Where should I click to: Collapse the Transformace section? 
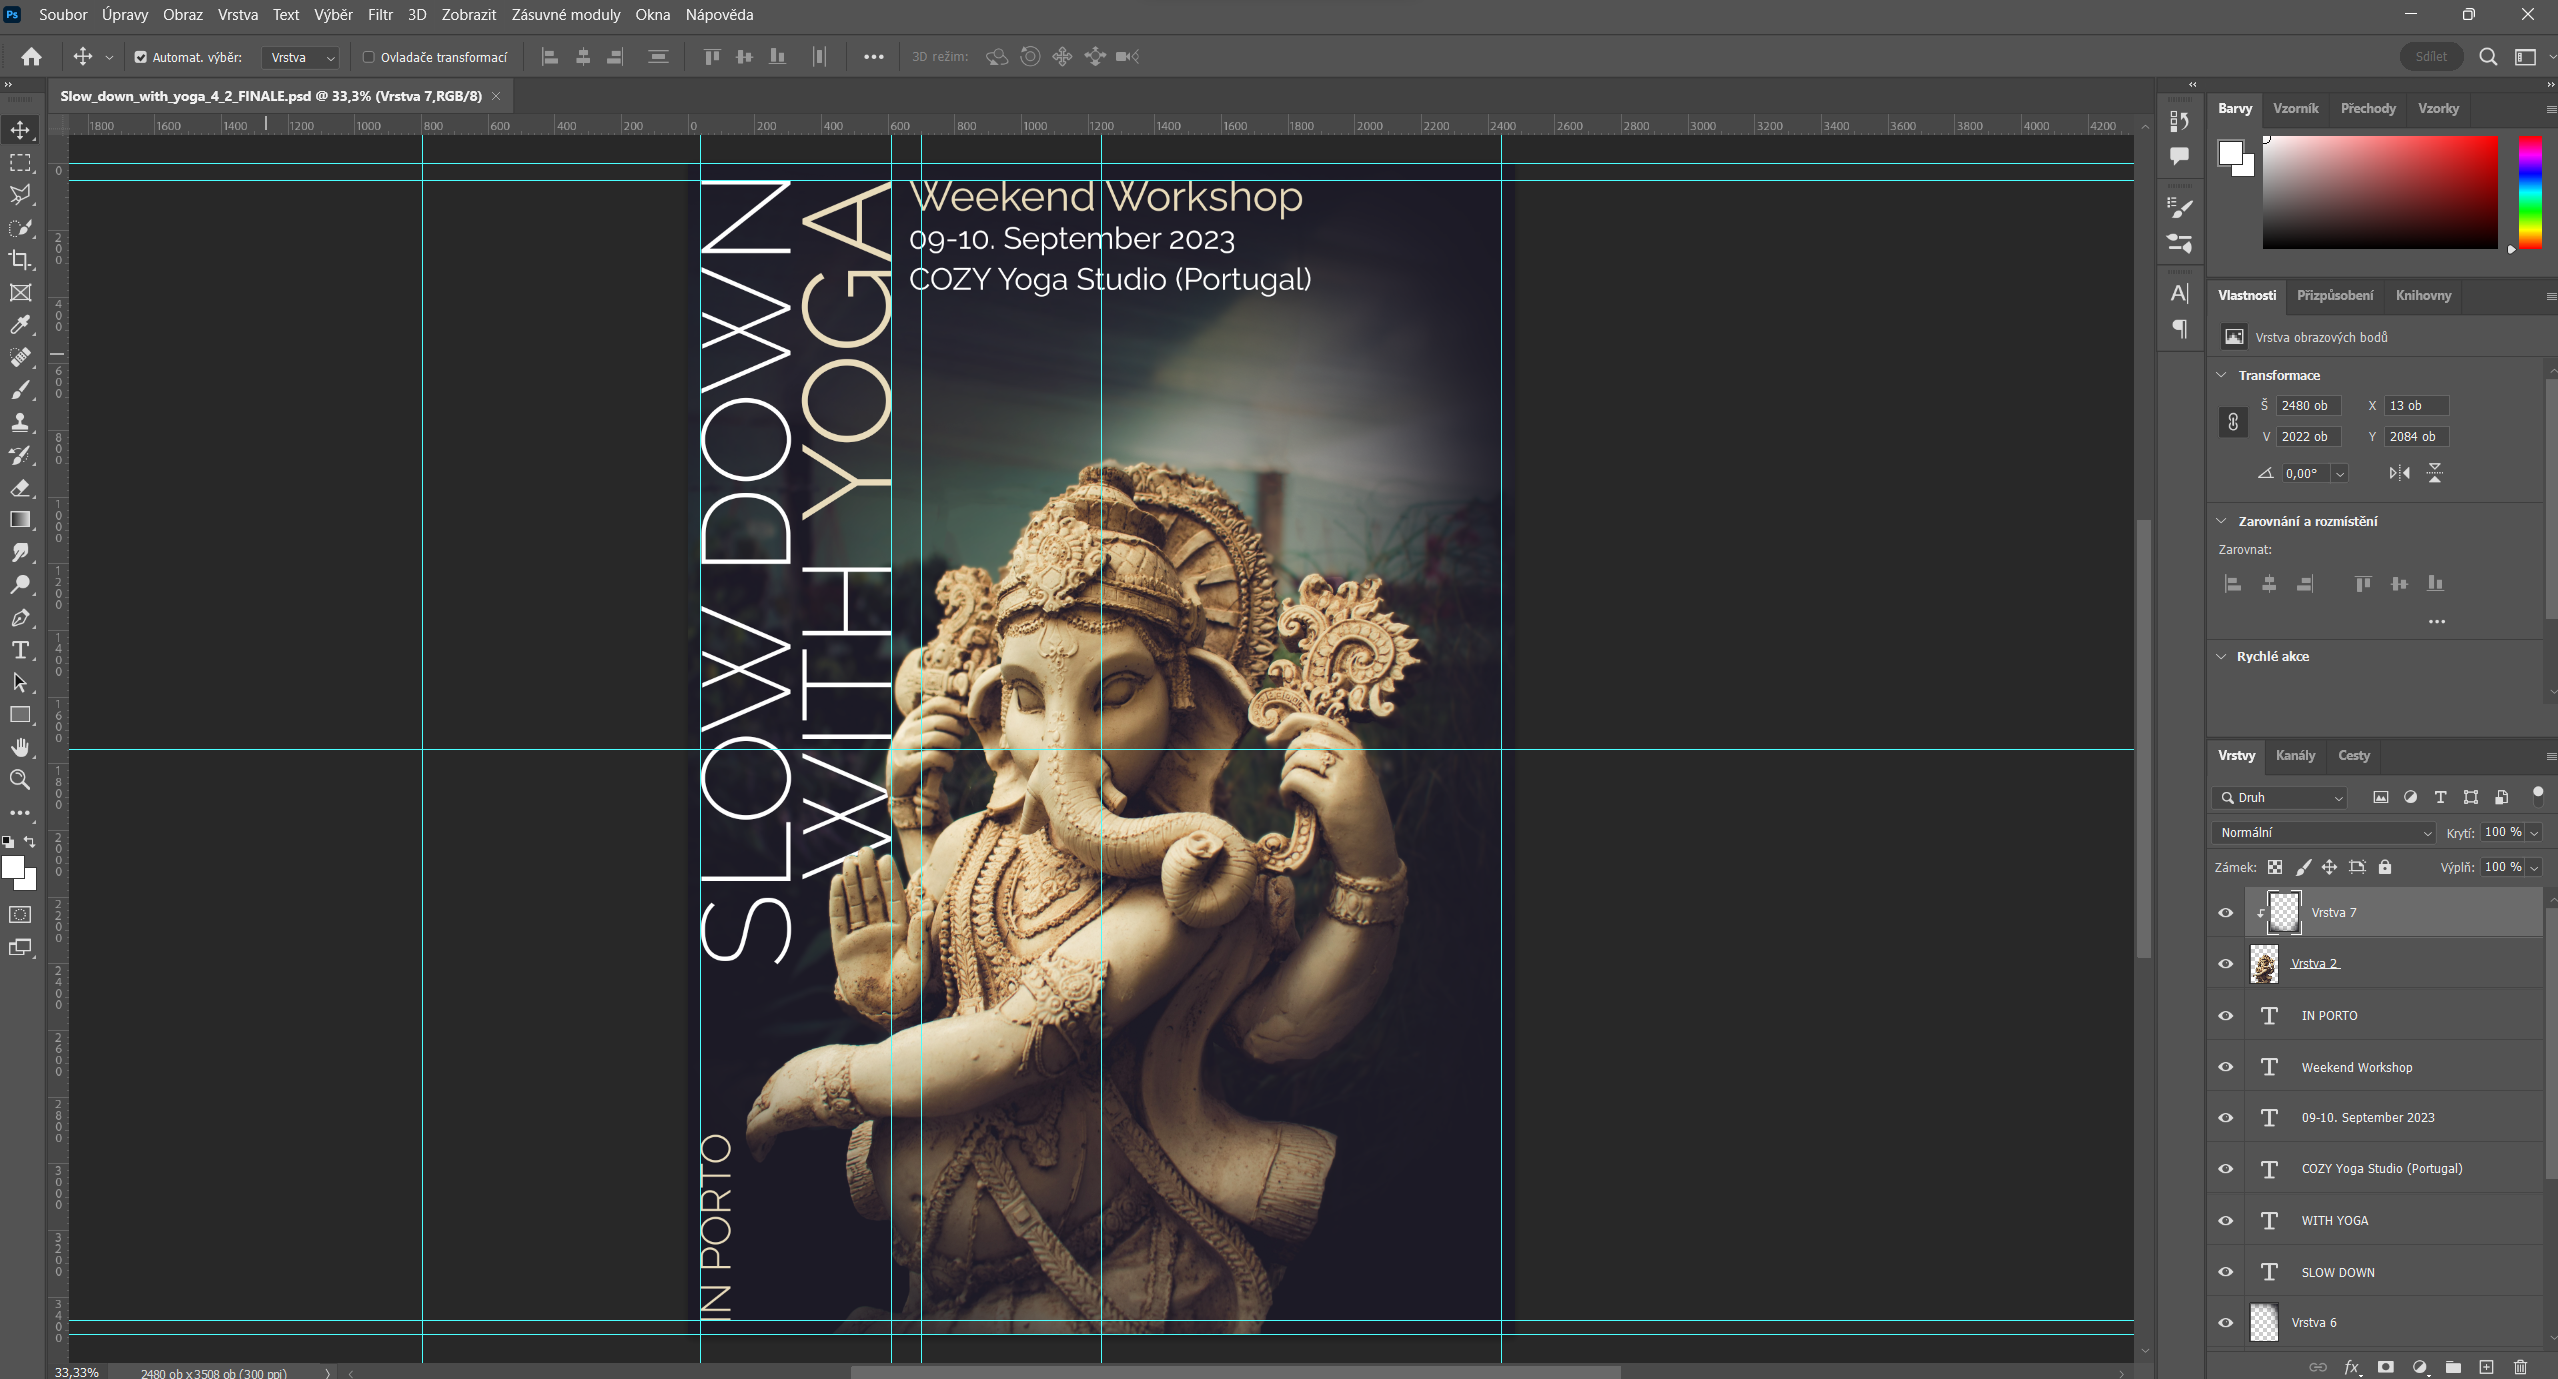[2222, 375]
